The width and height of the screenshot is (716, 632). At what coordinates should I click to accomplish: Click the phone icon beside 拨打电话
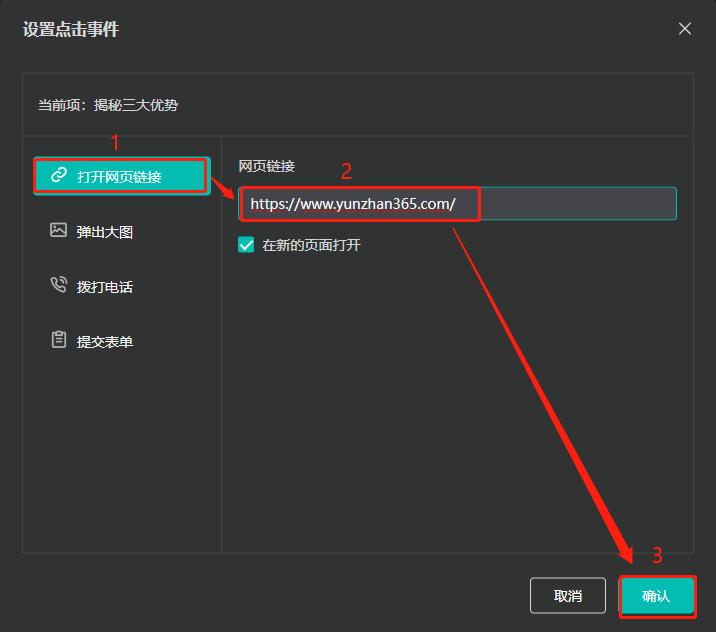tap(58, 286)
